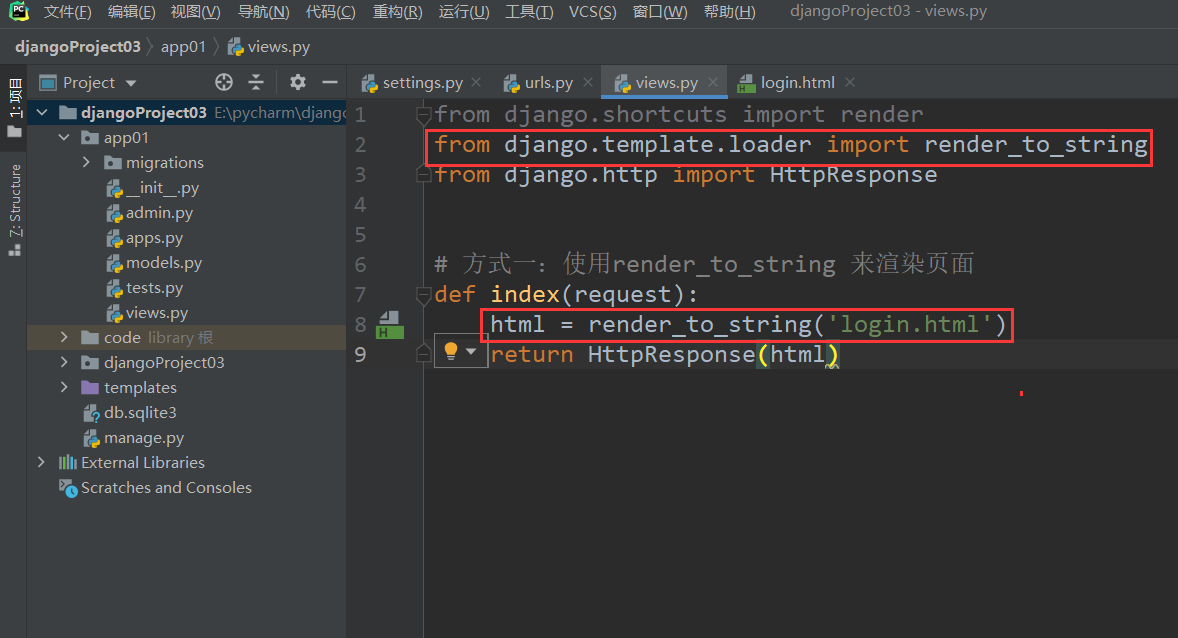Place cursor in the index function name

tap(524, 294)
